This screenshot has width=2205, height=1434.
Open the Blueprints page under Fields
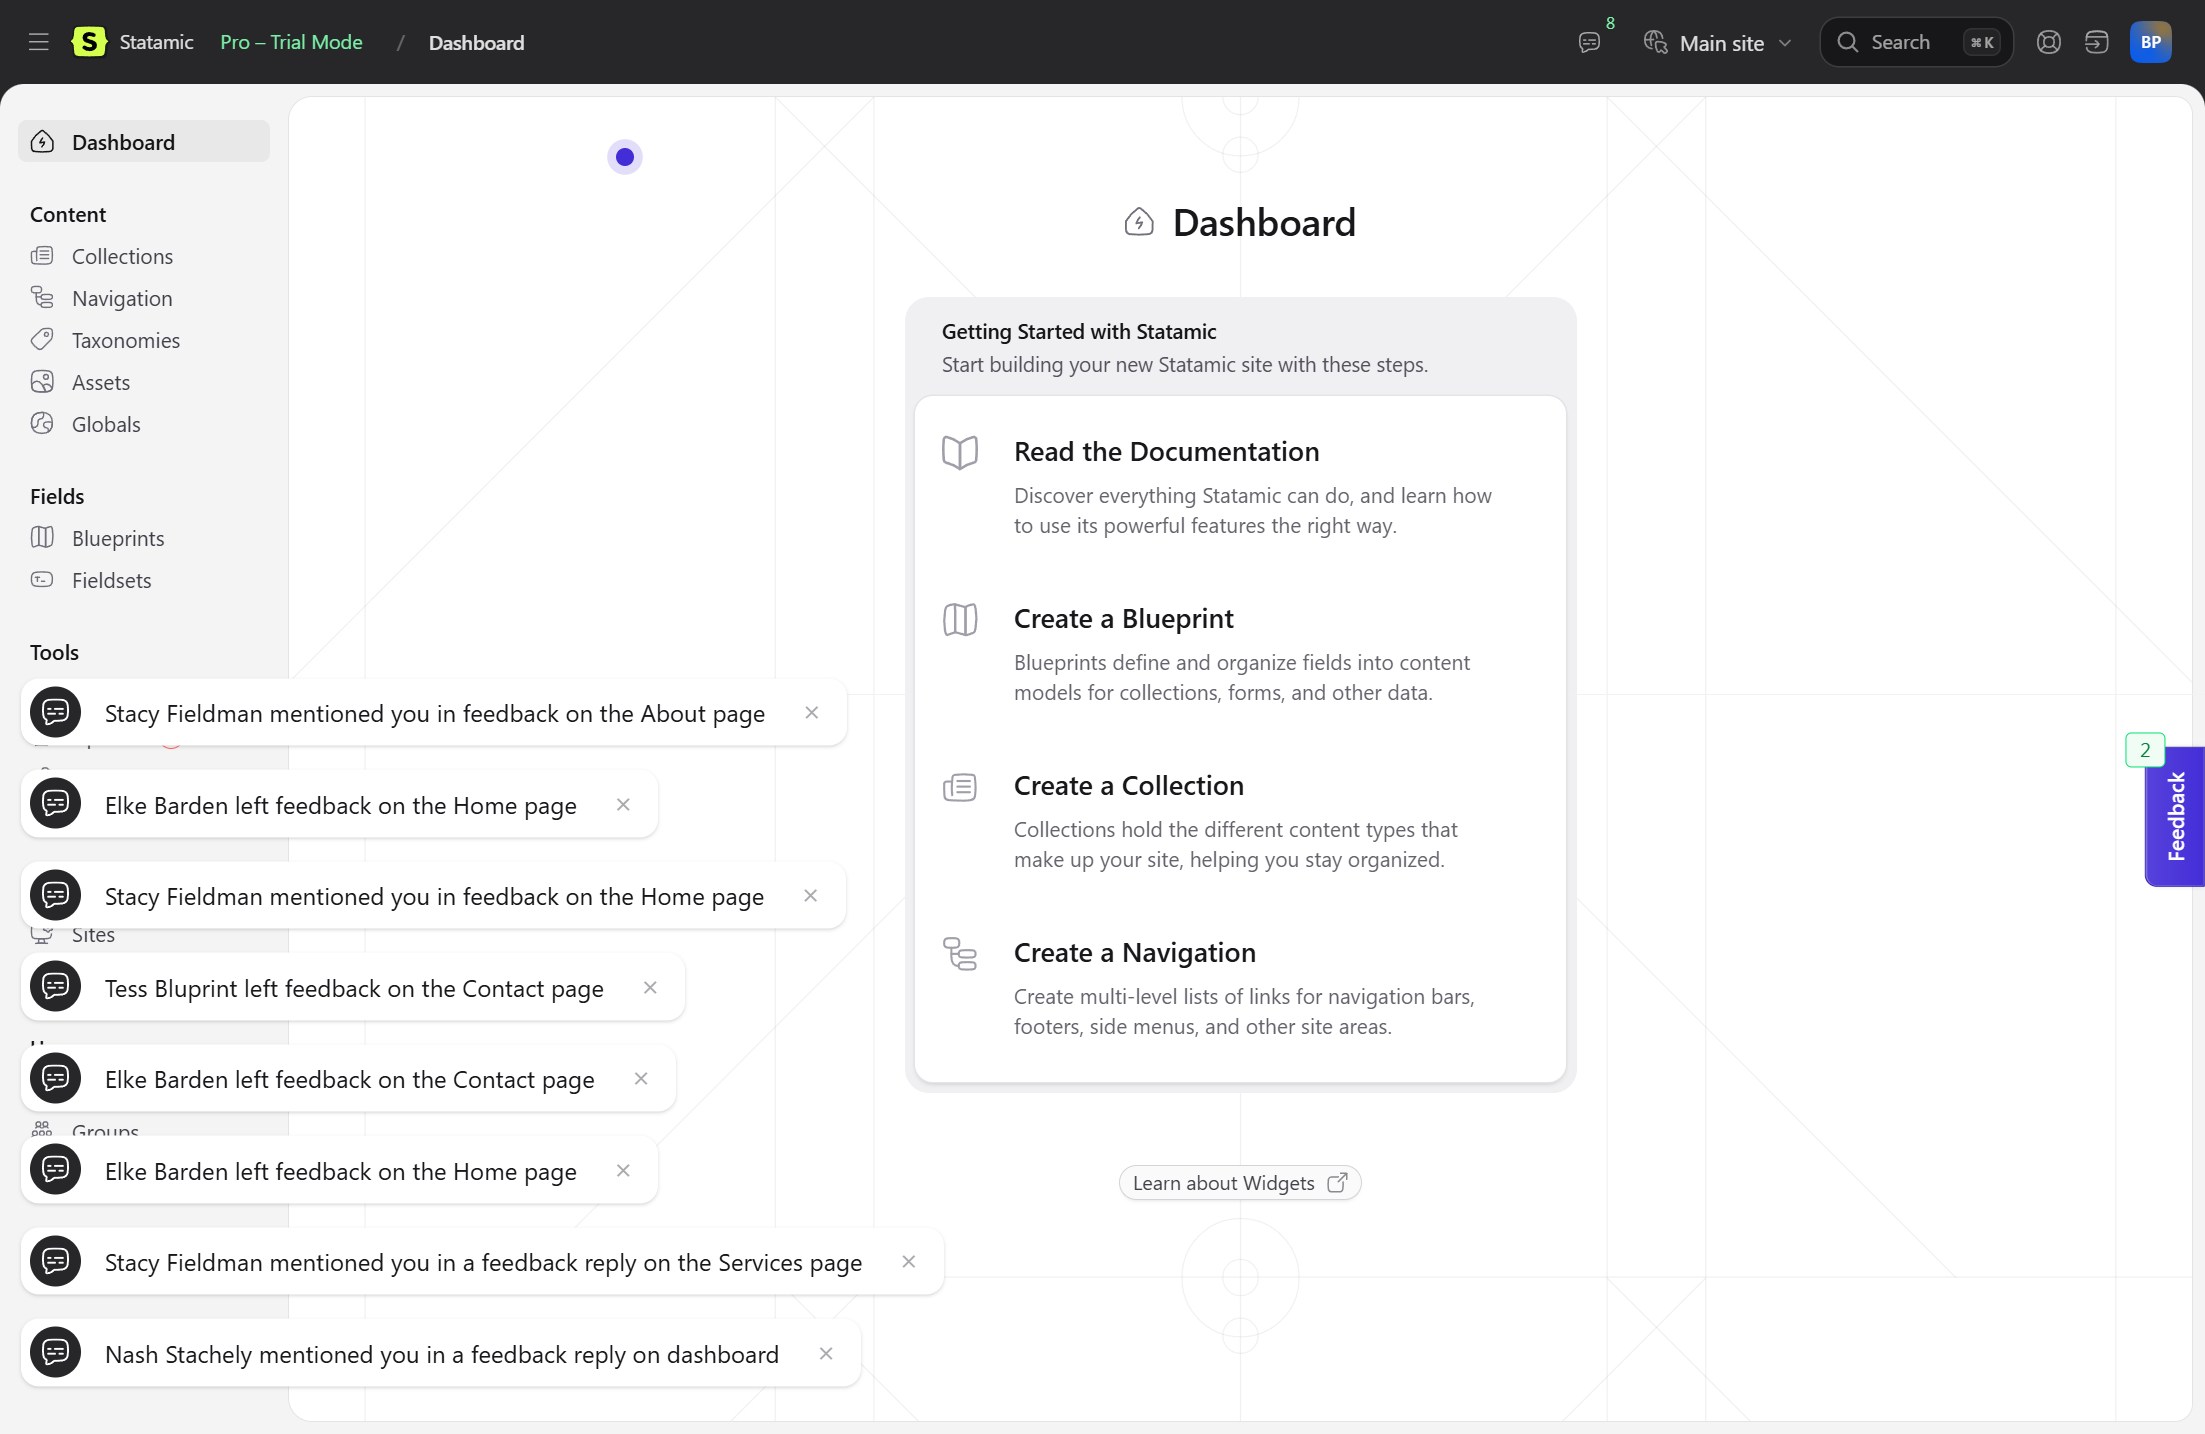coord(118,538)
